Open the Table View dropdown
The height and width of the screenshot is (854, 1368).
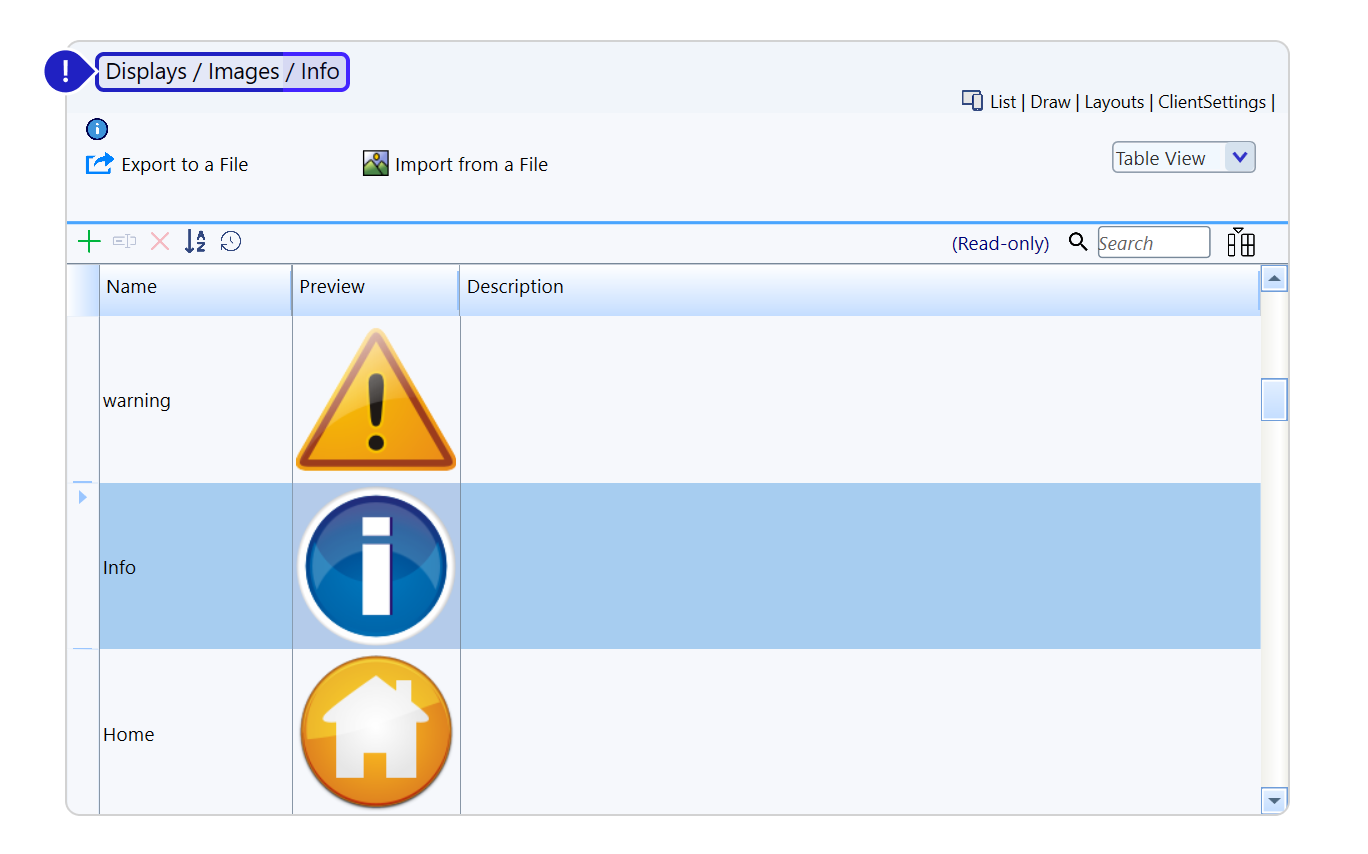1183,158
